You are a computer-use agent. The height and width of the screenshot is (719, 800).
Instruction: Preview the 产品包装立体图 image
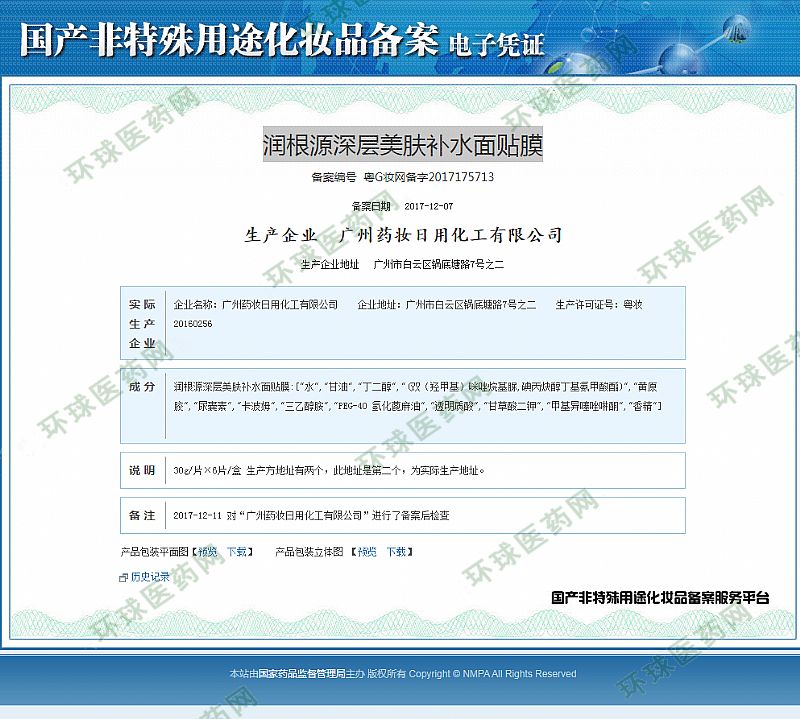367,551
